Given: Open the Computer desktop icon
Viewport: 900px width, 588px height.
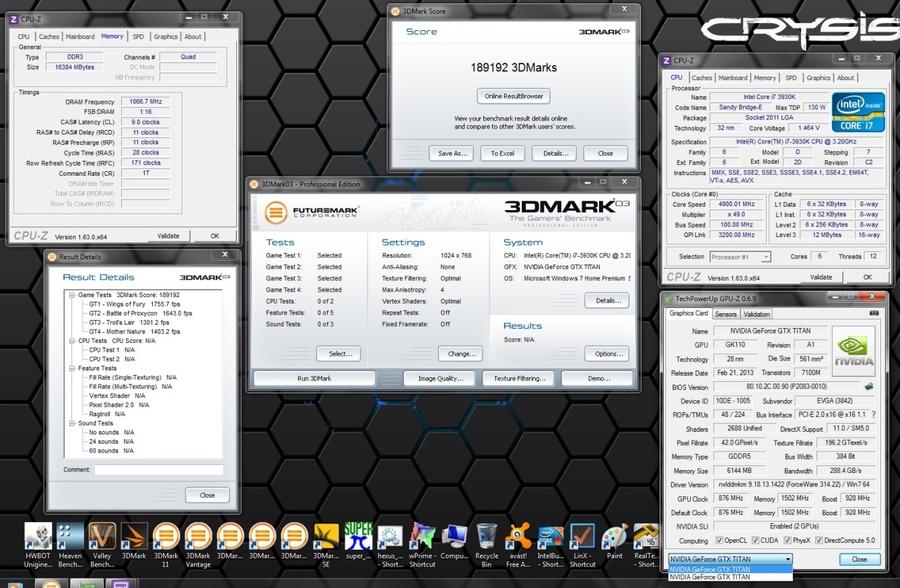Looking at the screenshot, I should 455,544.
